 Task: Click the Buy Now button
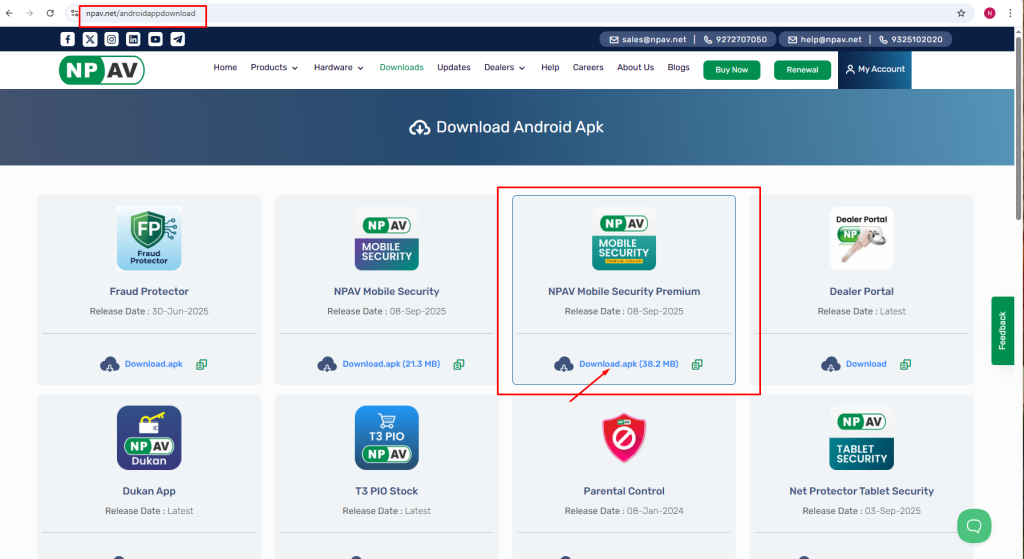[731, 70]
